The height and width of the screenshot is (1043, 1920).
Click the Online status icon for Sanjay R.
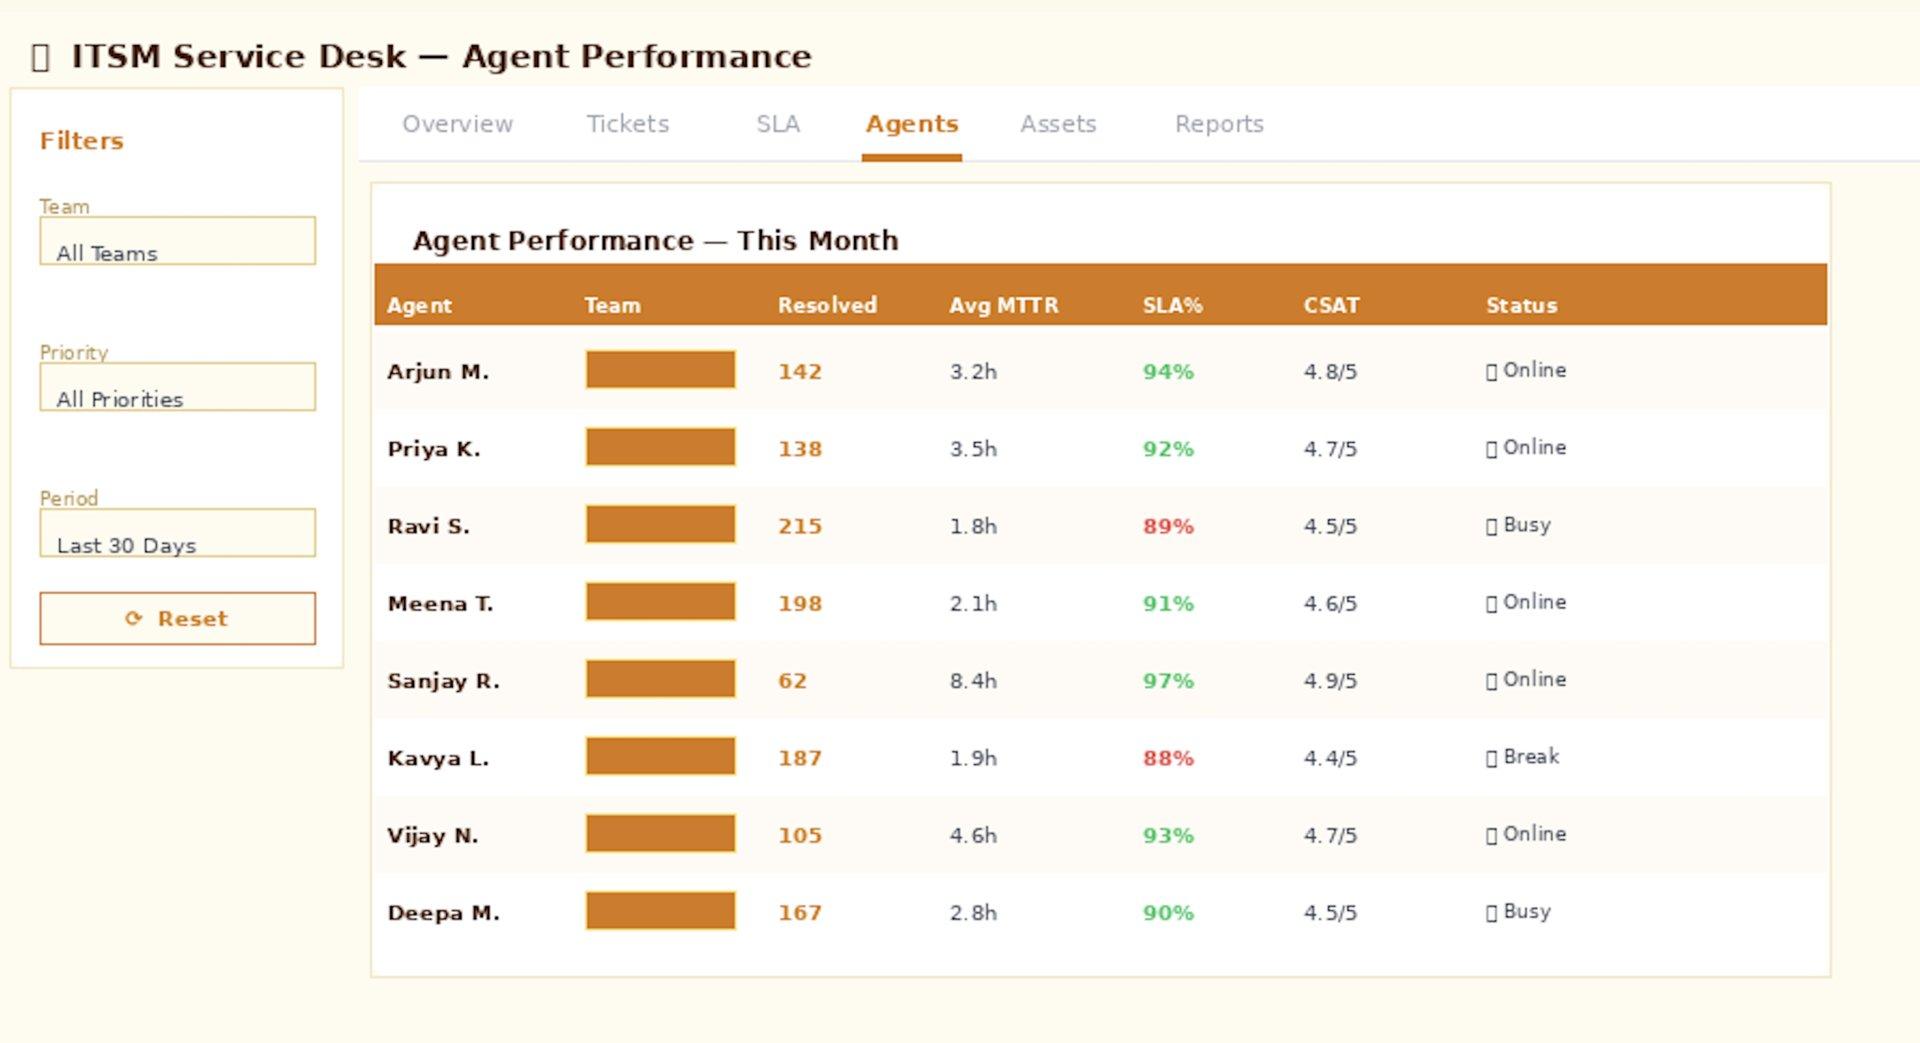point(1491,681)
